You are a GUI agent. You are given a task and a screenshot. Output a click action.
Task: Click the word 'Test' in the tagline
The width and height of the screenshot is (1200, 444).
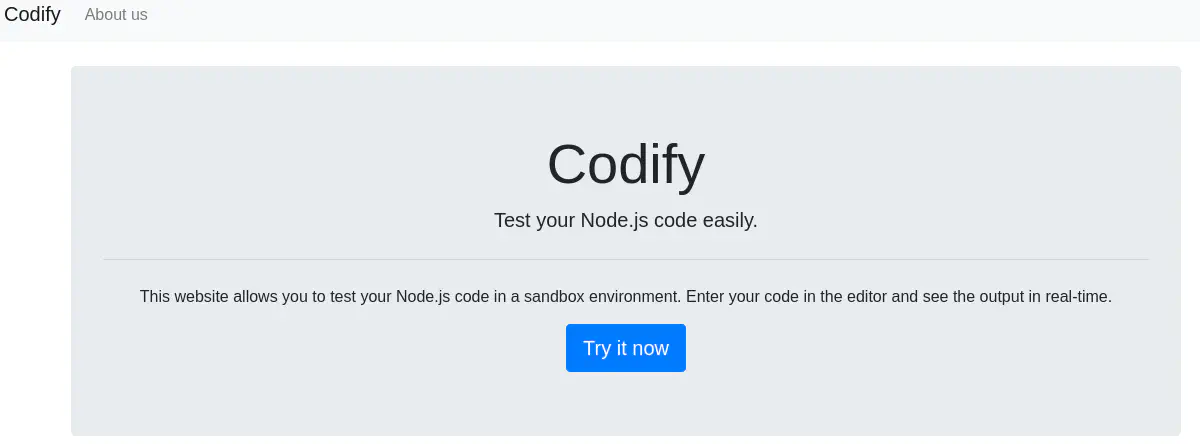point(512,220)
